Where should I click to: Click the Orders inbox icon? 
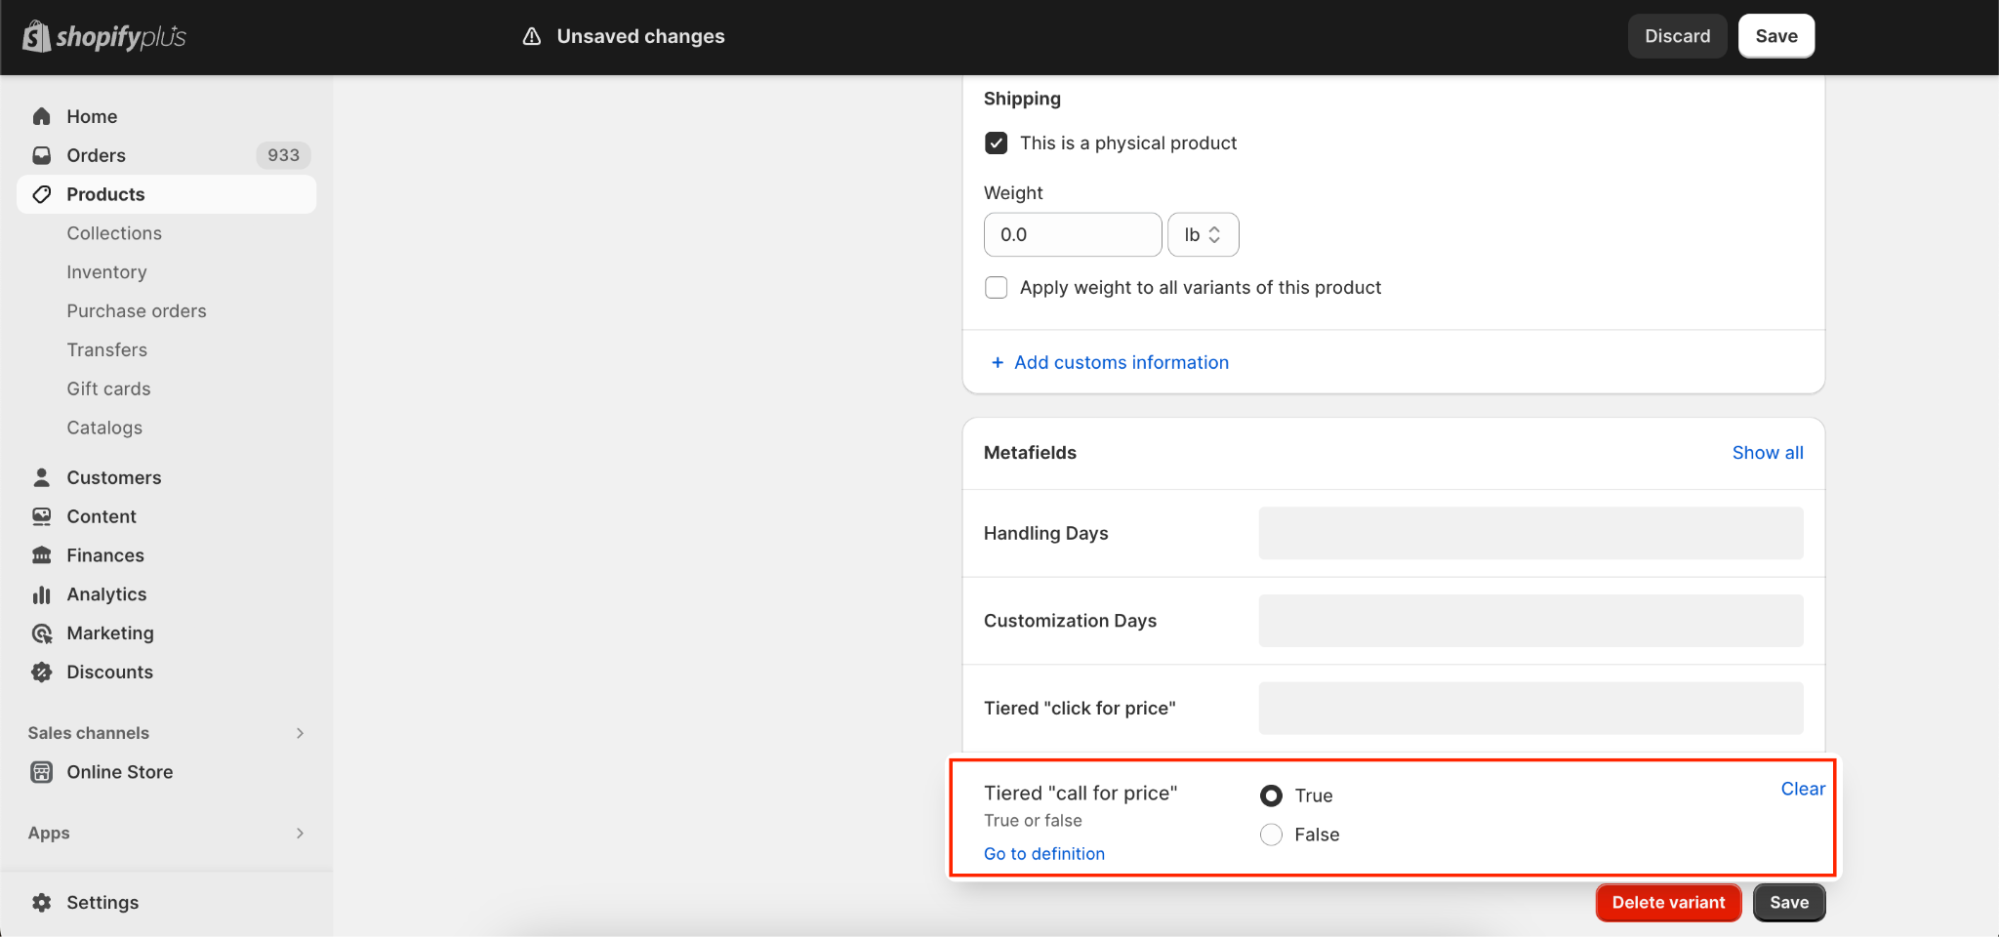(x=41, y=155)
